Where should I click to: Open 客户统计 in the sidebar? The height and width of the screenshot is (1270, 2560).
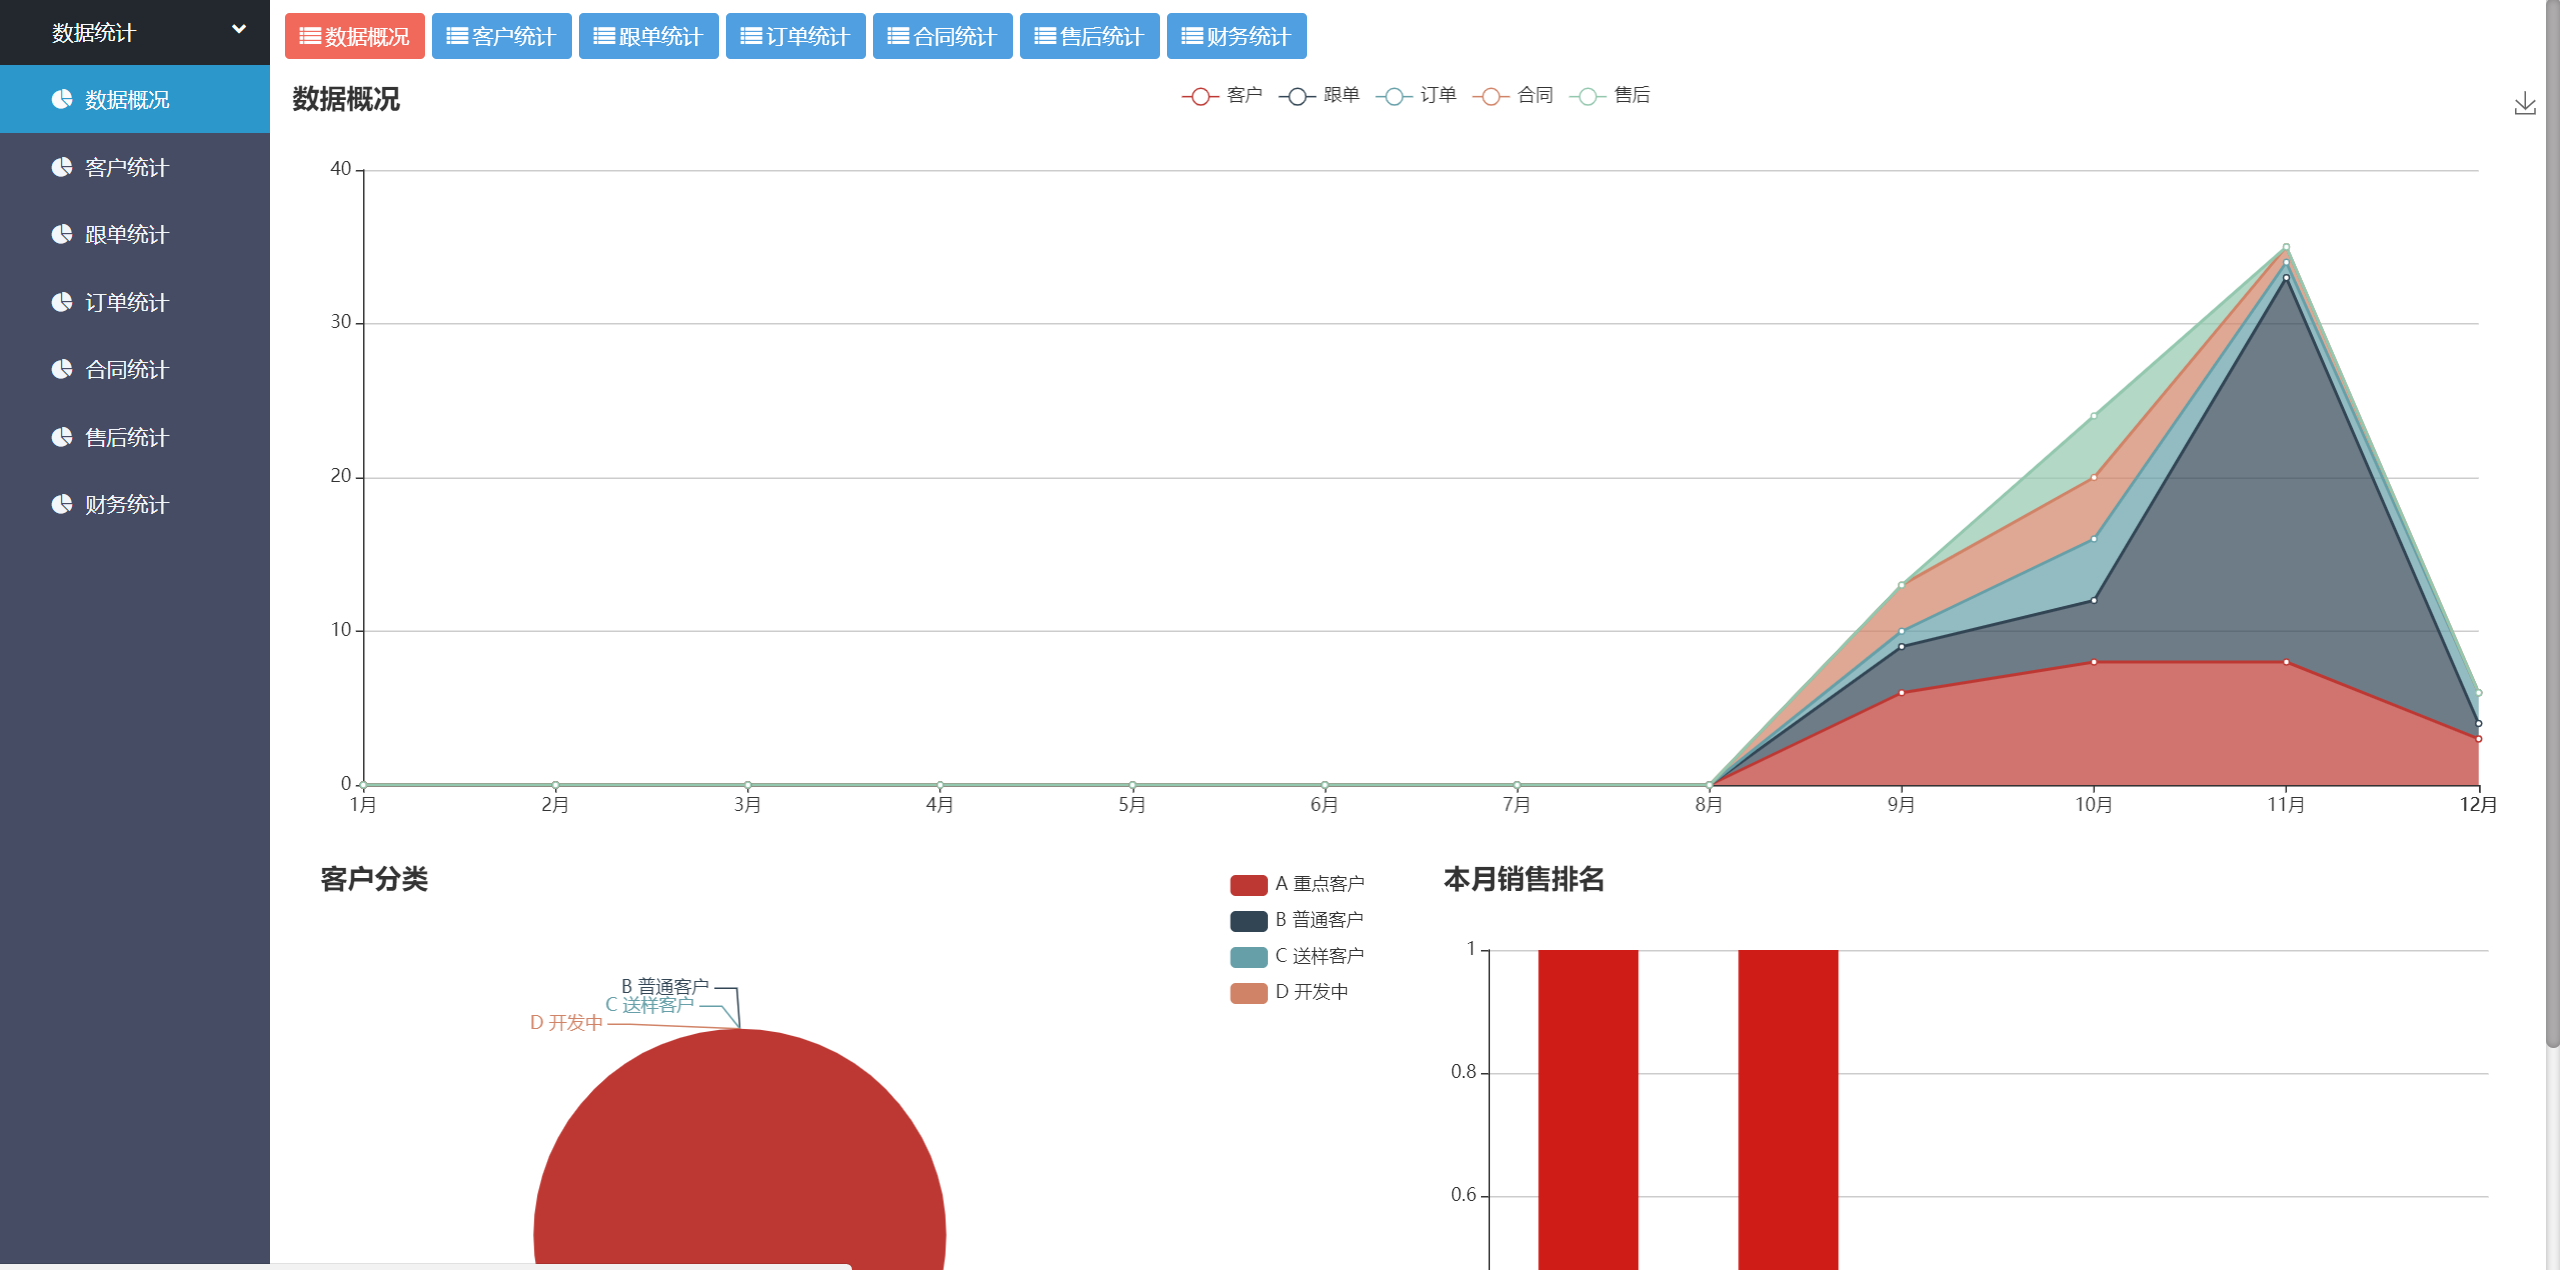pos(135,167)
